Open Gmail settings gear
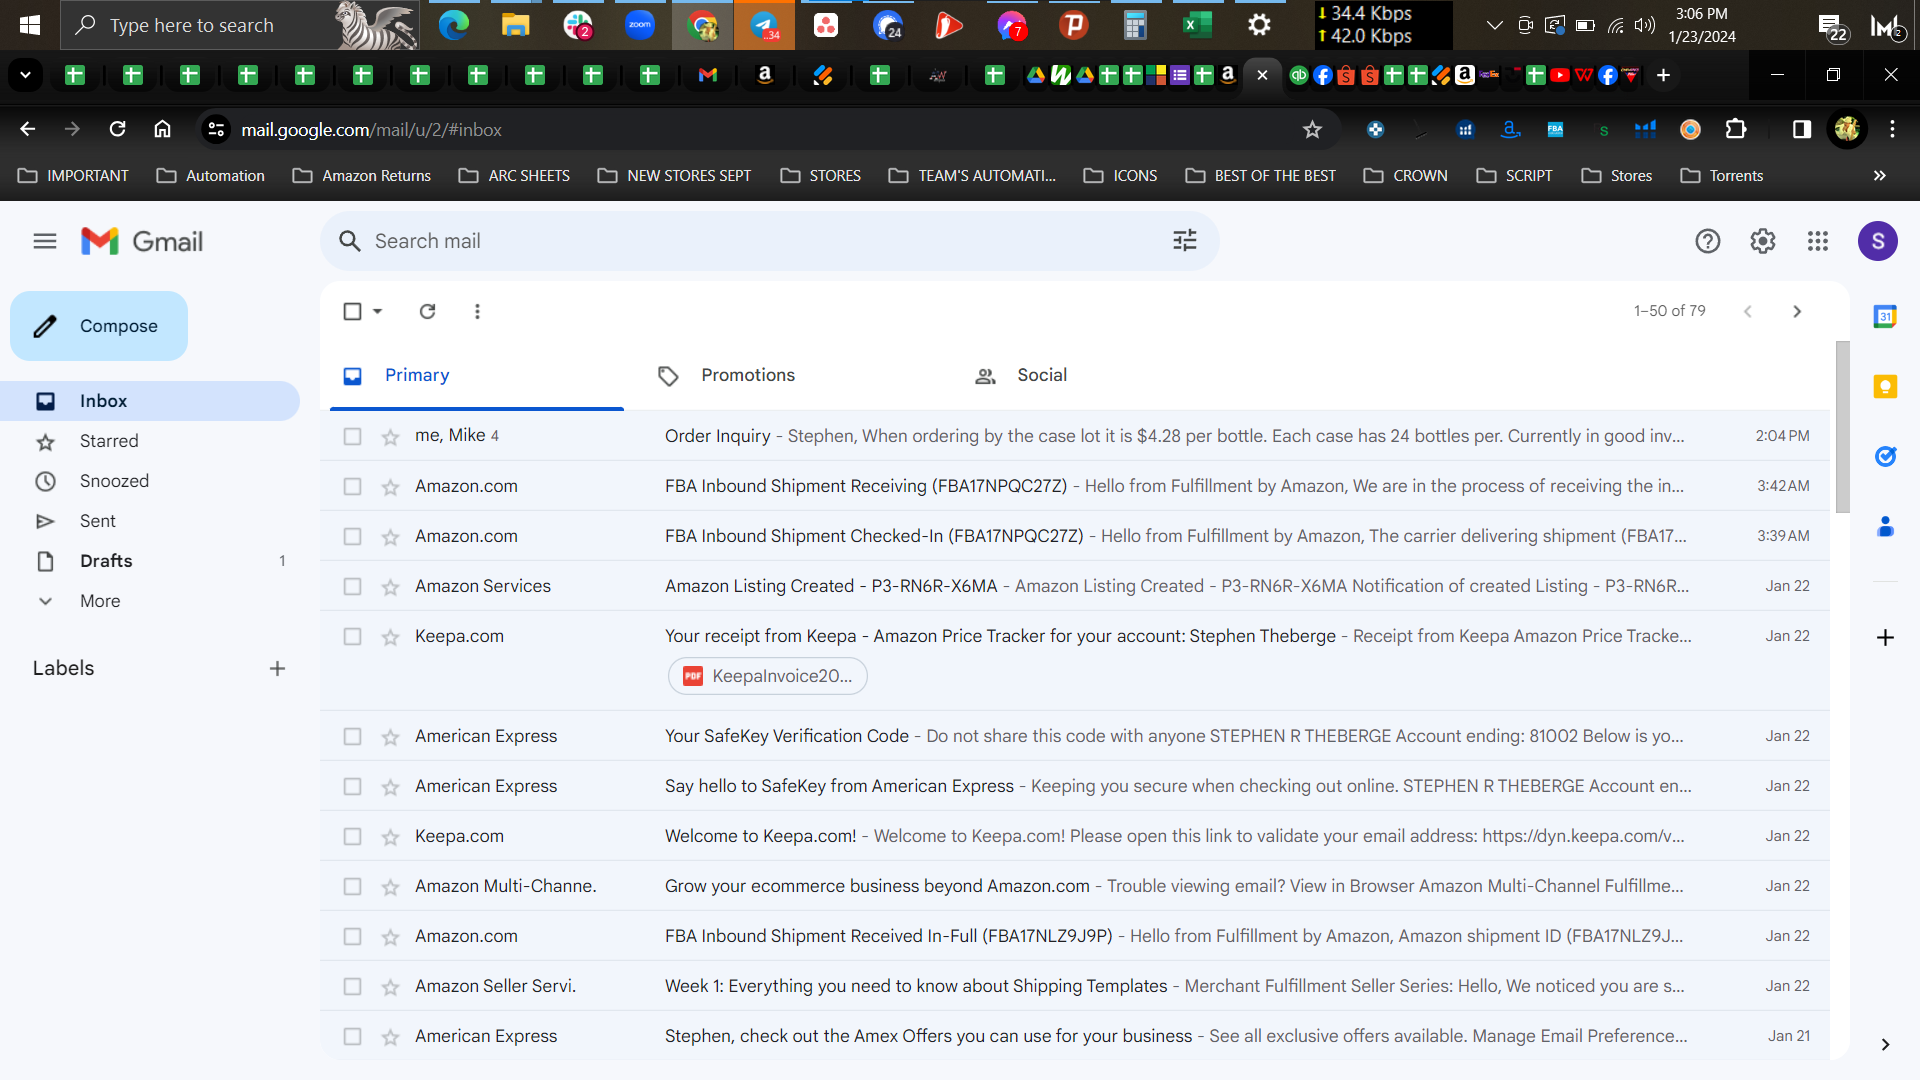 point(1763,241)
